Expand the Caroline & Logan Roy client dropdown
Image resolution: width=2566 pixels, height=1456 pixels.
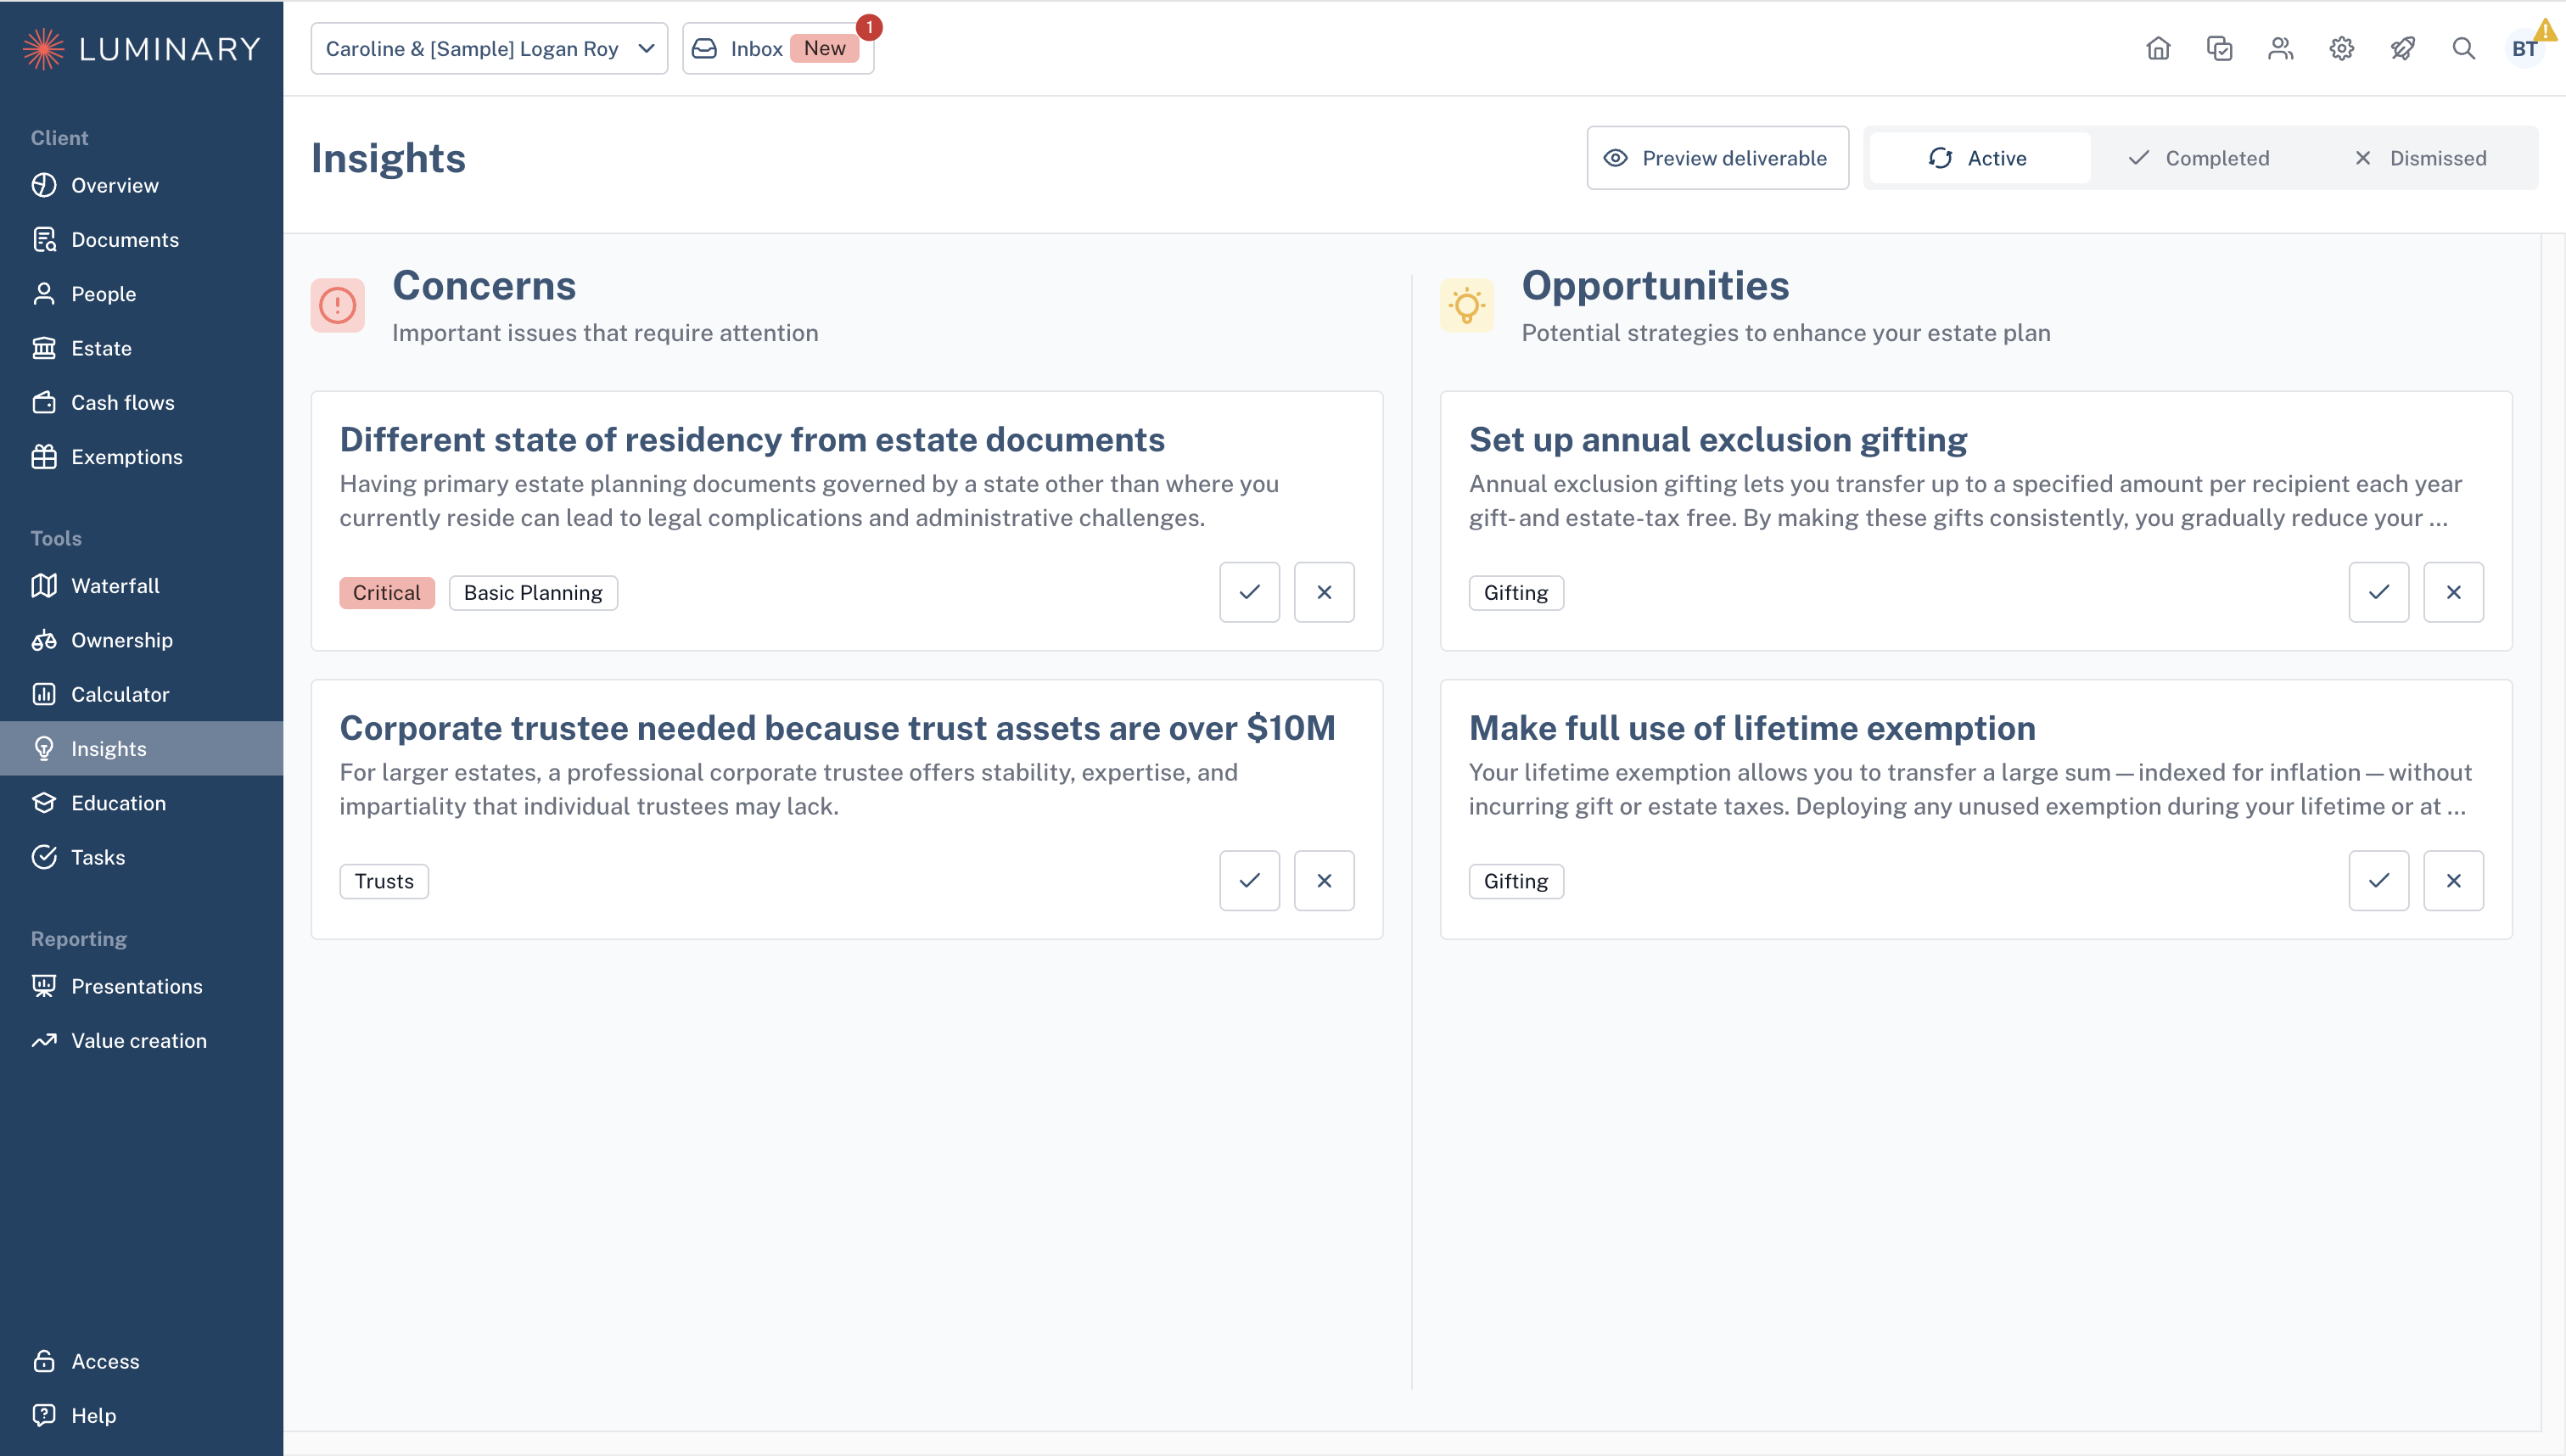[x=489, y=48]
